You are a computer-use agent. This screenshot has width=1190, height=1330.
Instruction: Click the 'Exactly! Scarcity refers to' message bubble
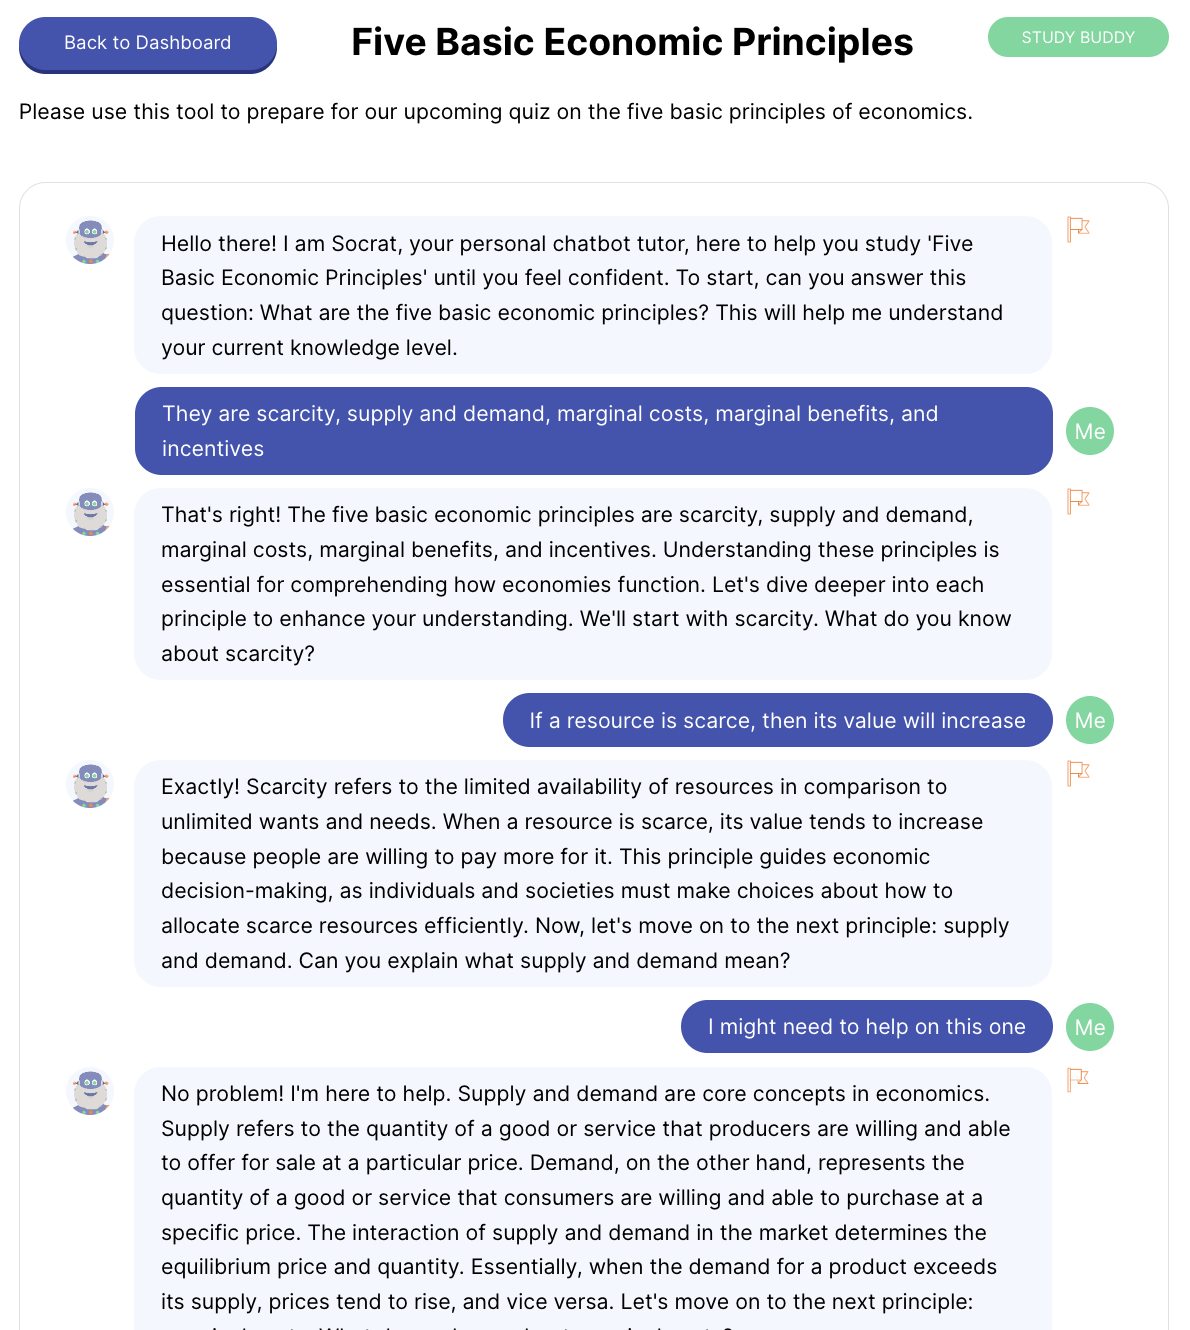(593, 873)
